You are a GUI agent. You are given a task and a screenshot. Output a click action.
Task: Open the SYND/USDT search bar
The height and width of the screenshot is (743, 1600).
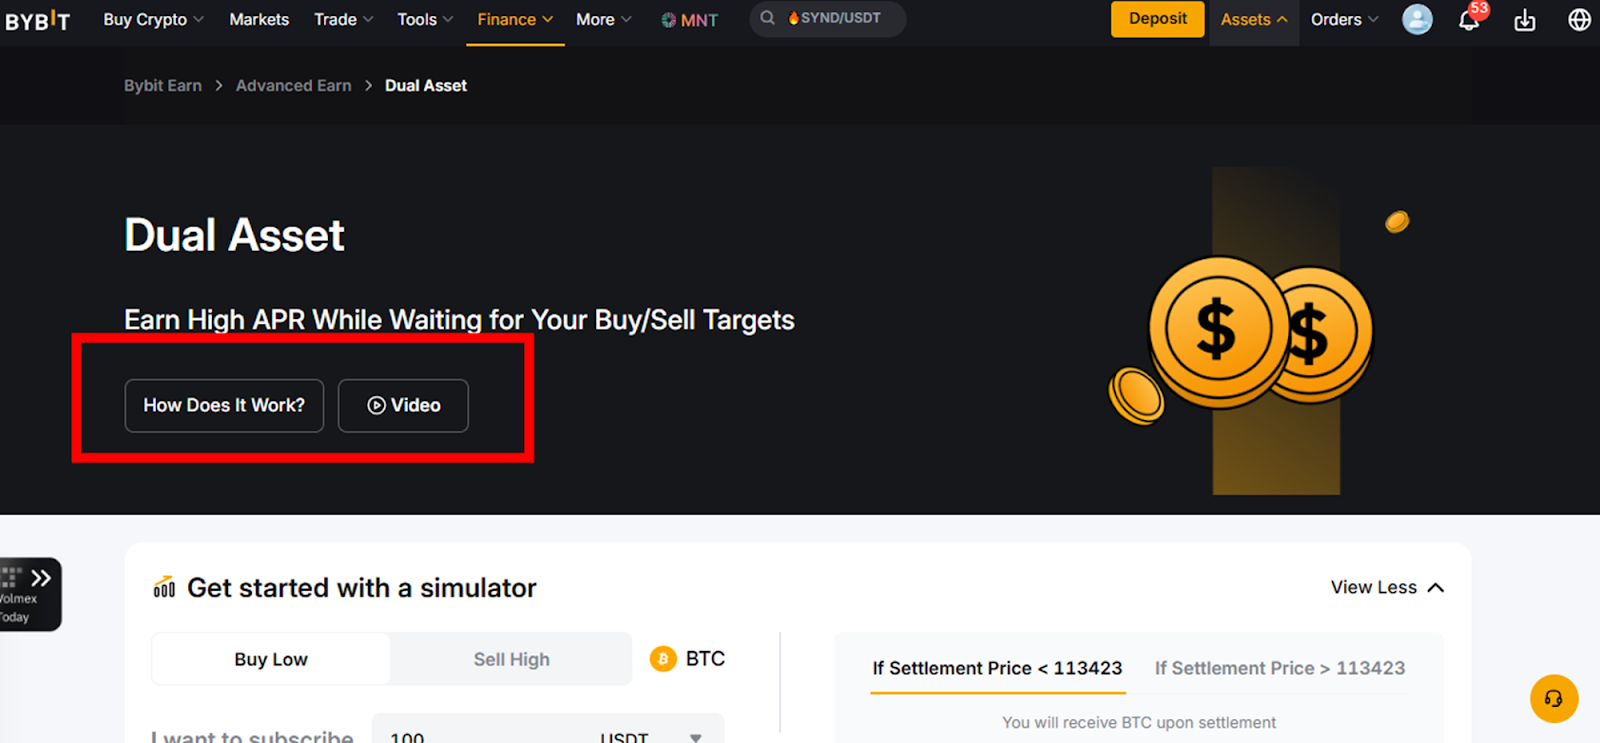click(827, 18)
